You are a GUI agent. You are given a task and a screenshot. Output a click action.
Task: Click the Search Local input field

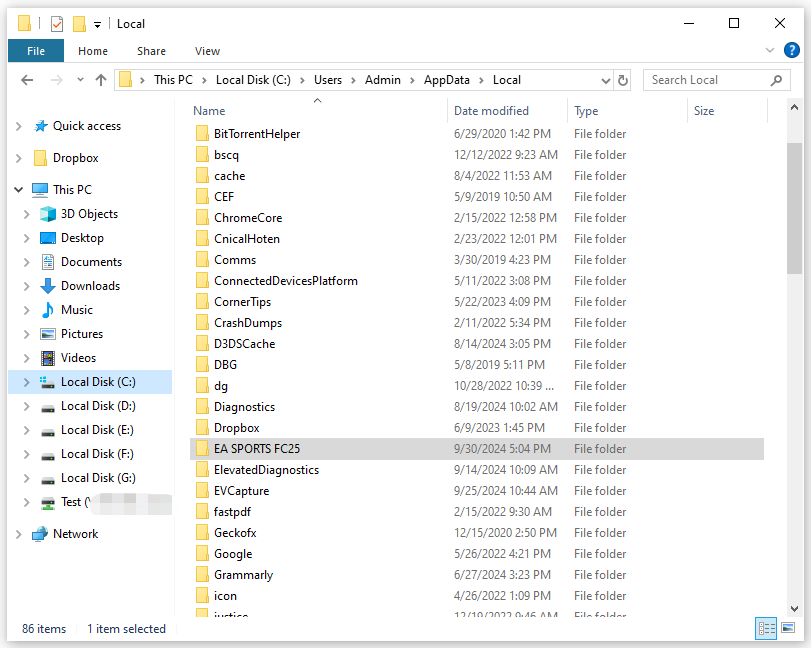pos(706,80)
